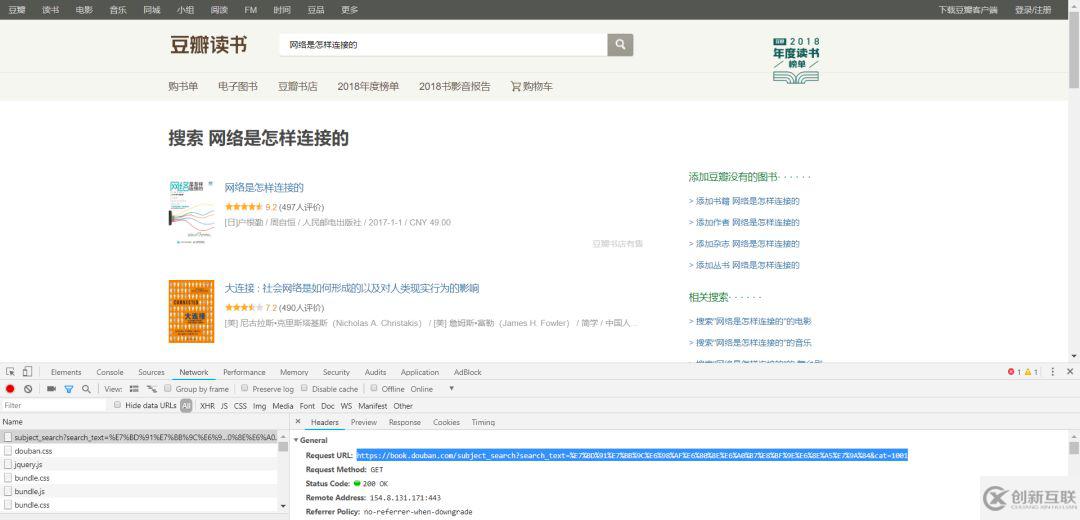Switch to the Preview tab
Screen dimensions: 1080x520
(x=364, y=422)
